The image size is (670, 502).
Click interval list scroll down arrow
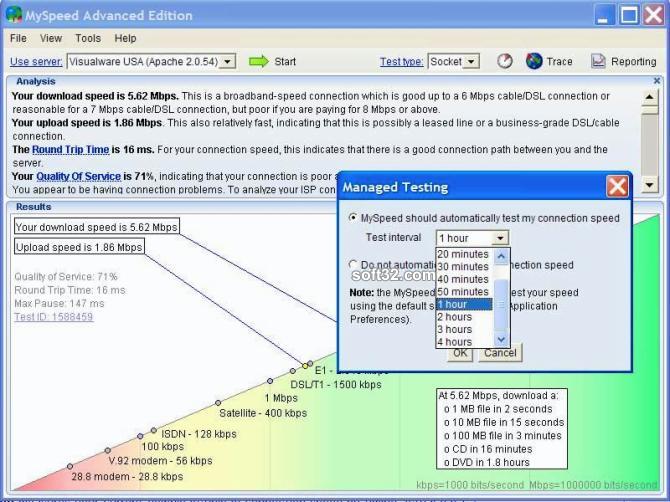tap(501, 339)
